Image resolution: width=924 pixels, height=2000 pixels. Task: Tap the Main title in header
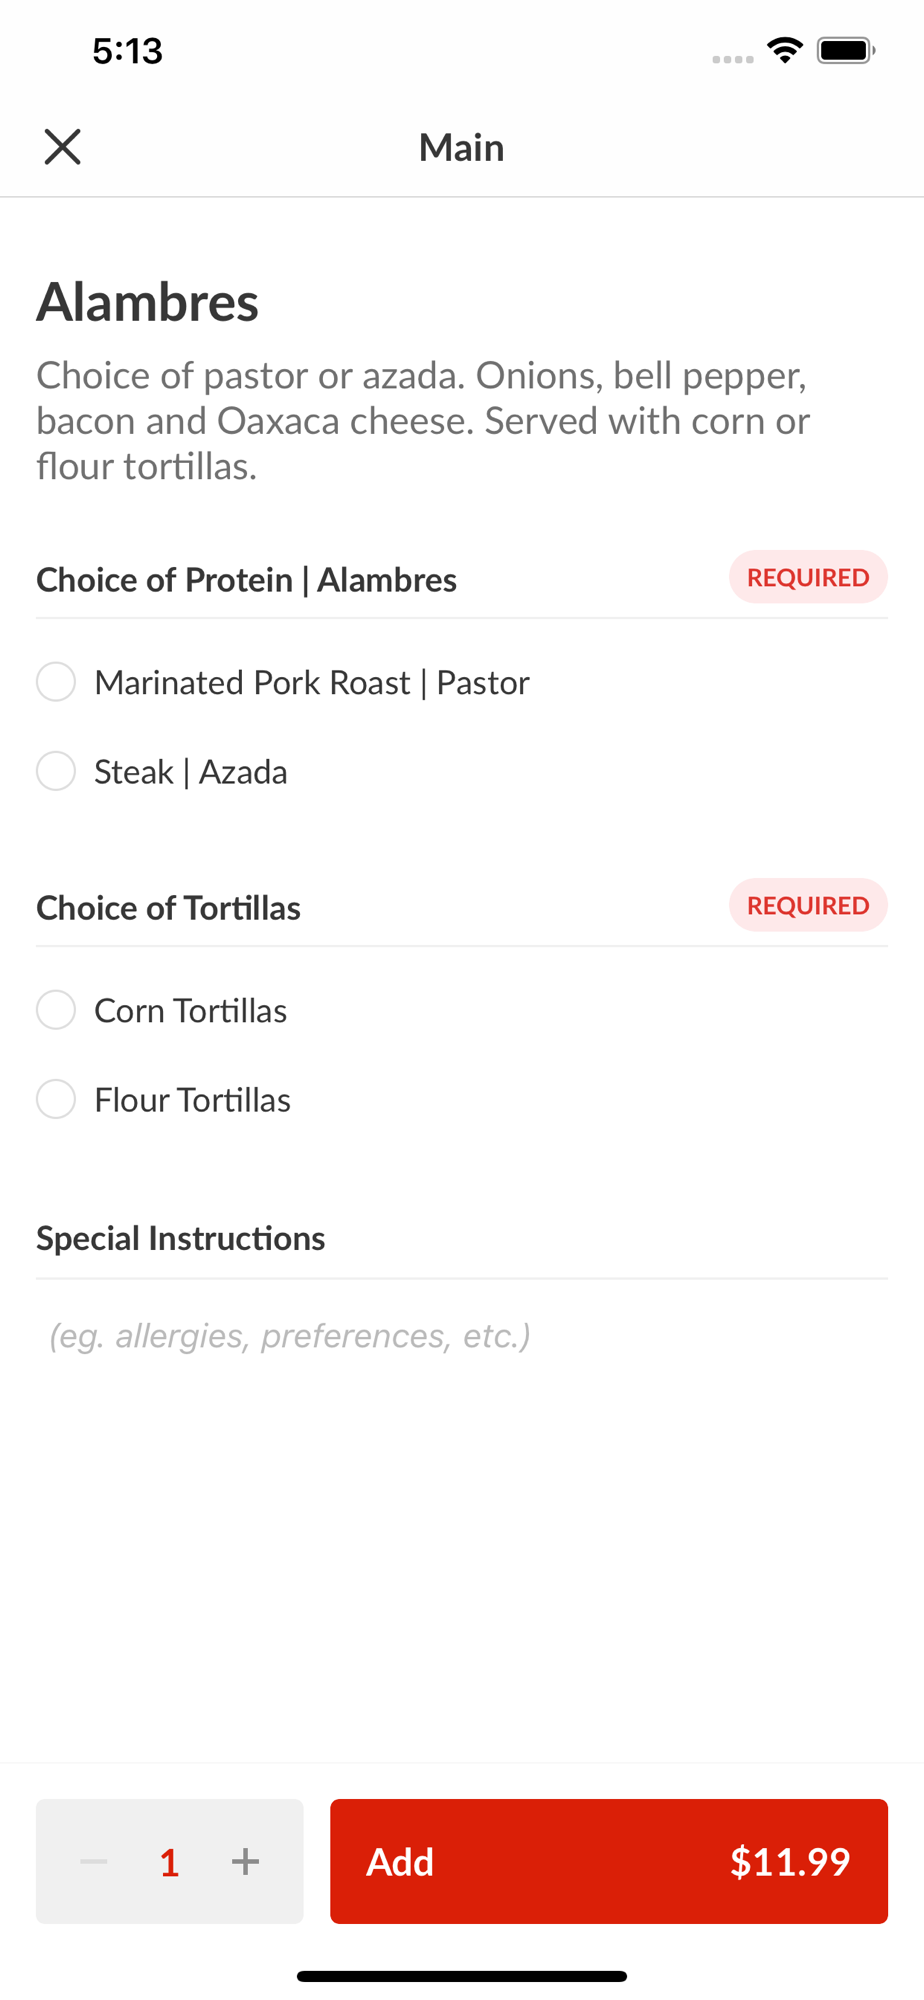click(461, 147)
